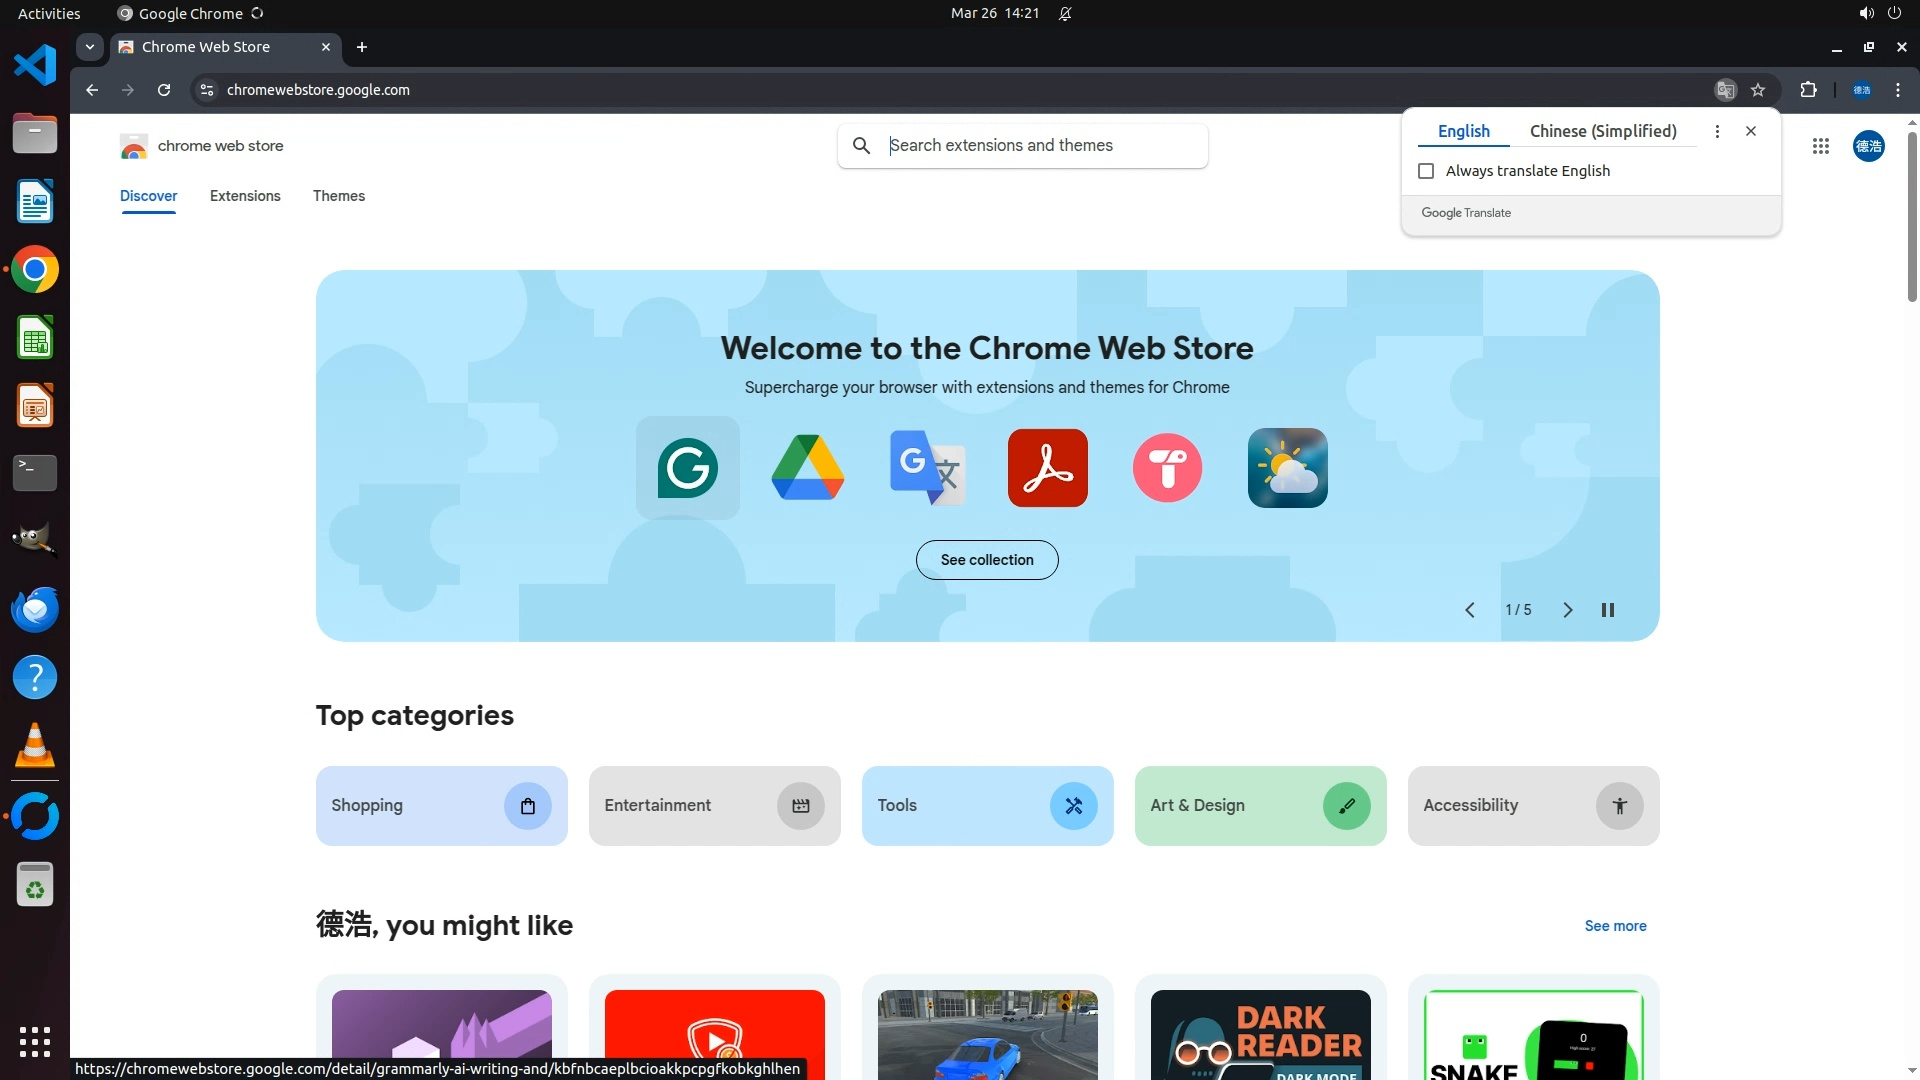
Task: Enable Always translate English checkbox
Action: (x=1426, y=171)
